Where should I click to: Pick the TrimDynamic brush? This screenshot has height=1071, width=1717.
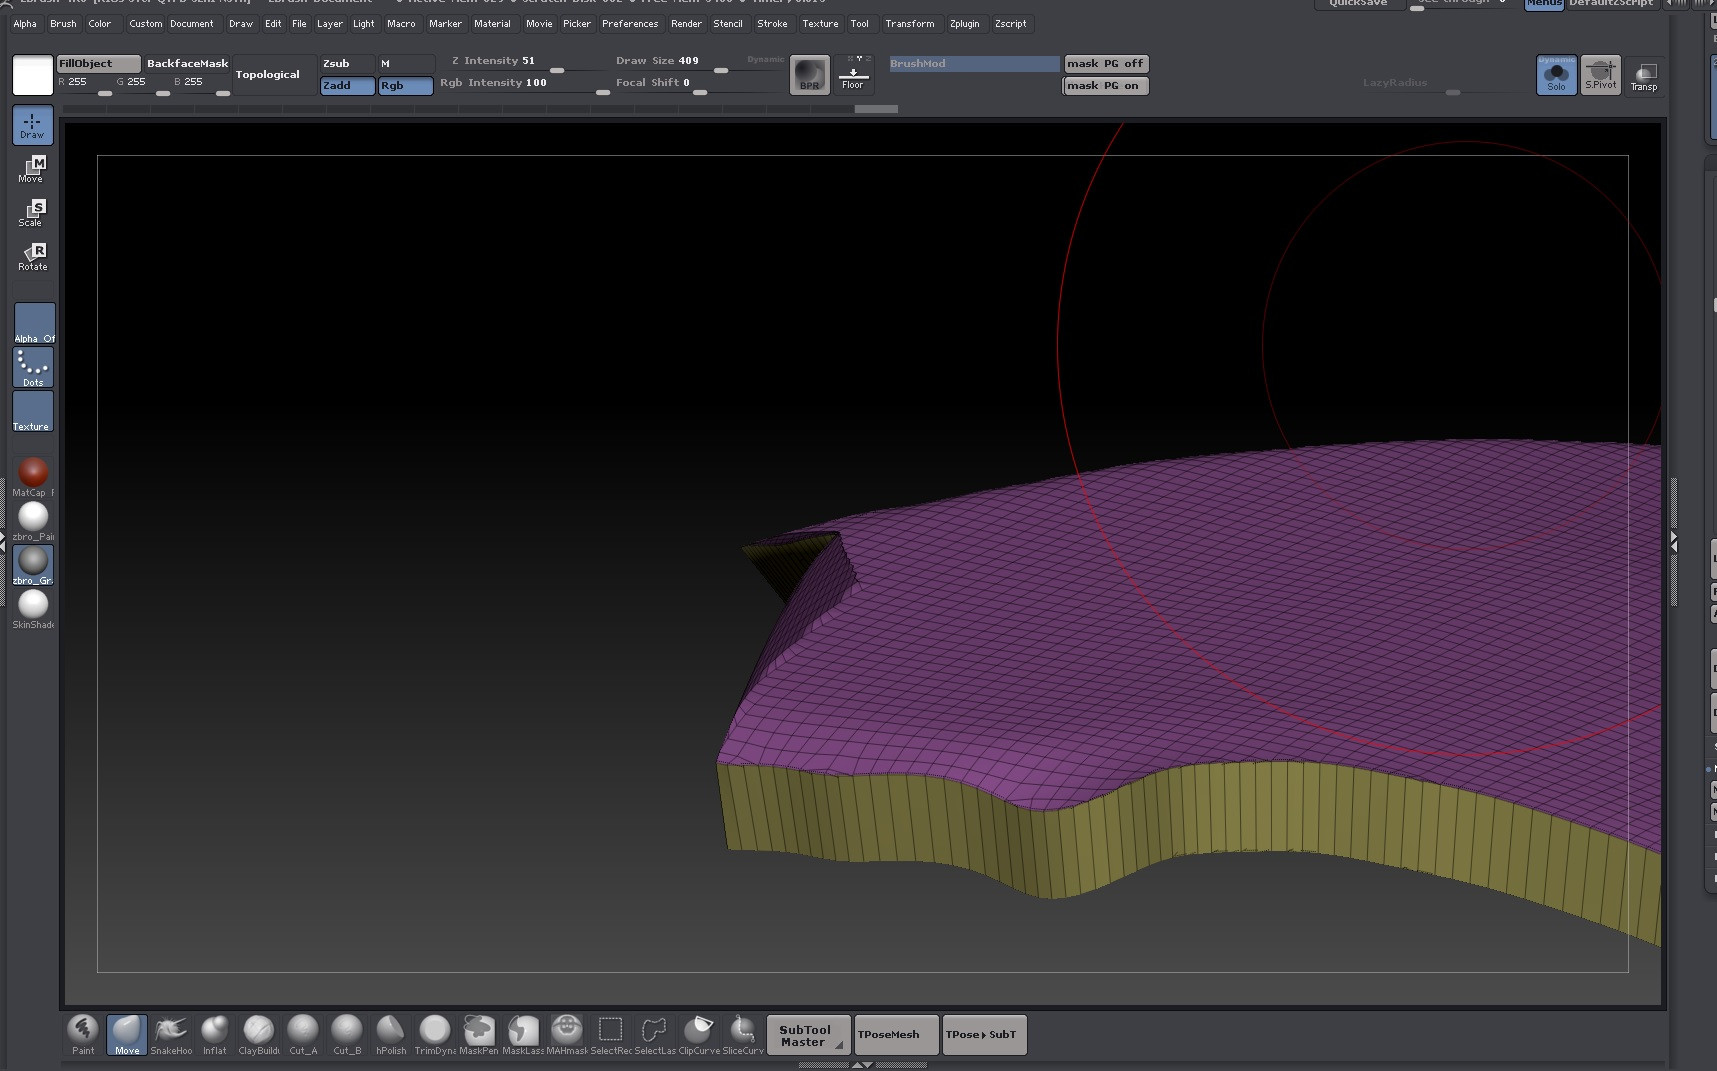[435, 1035]
